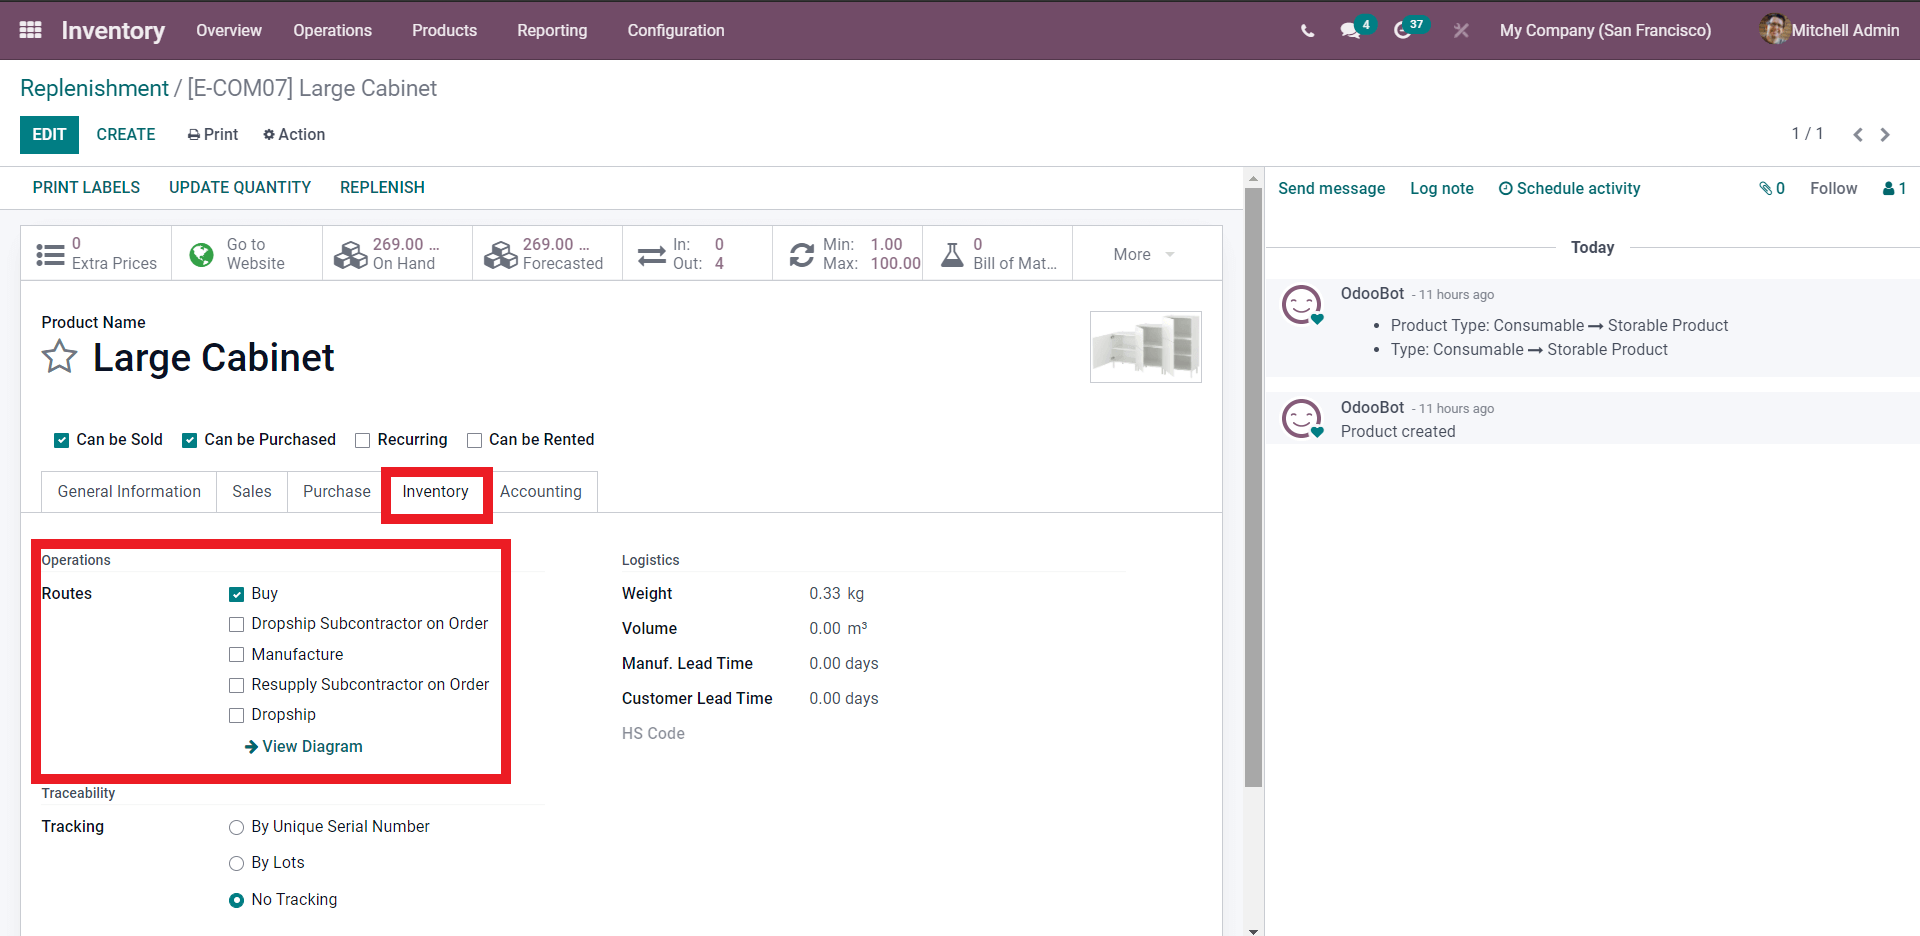Open In/Out transfers arrows button
Viewport: 1920px width, 936px height.
[697, 254]
